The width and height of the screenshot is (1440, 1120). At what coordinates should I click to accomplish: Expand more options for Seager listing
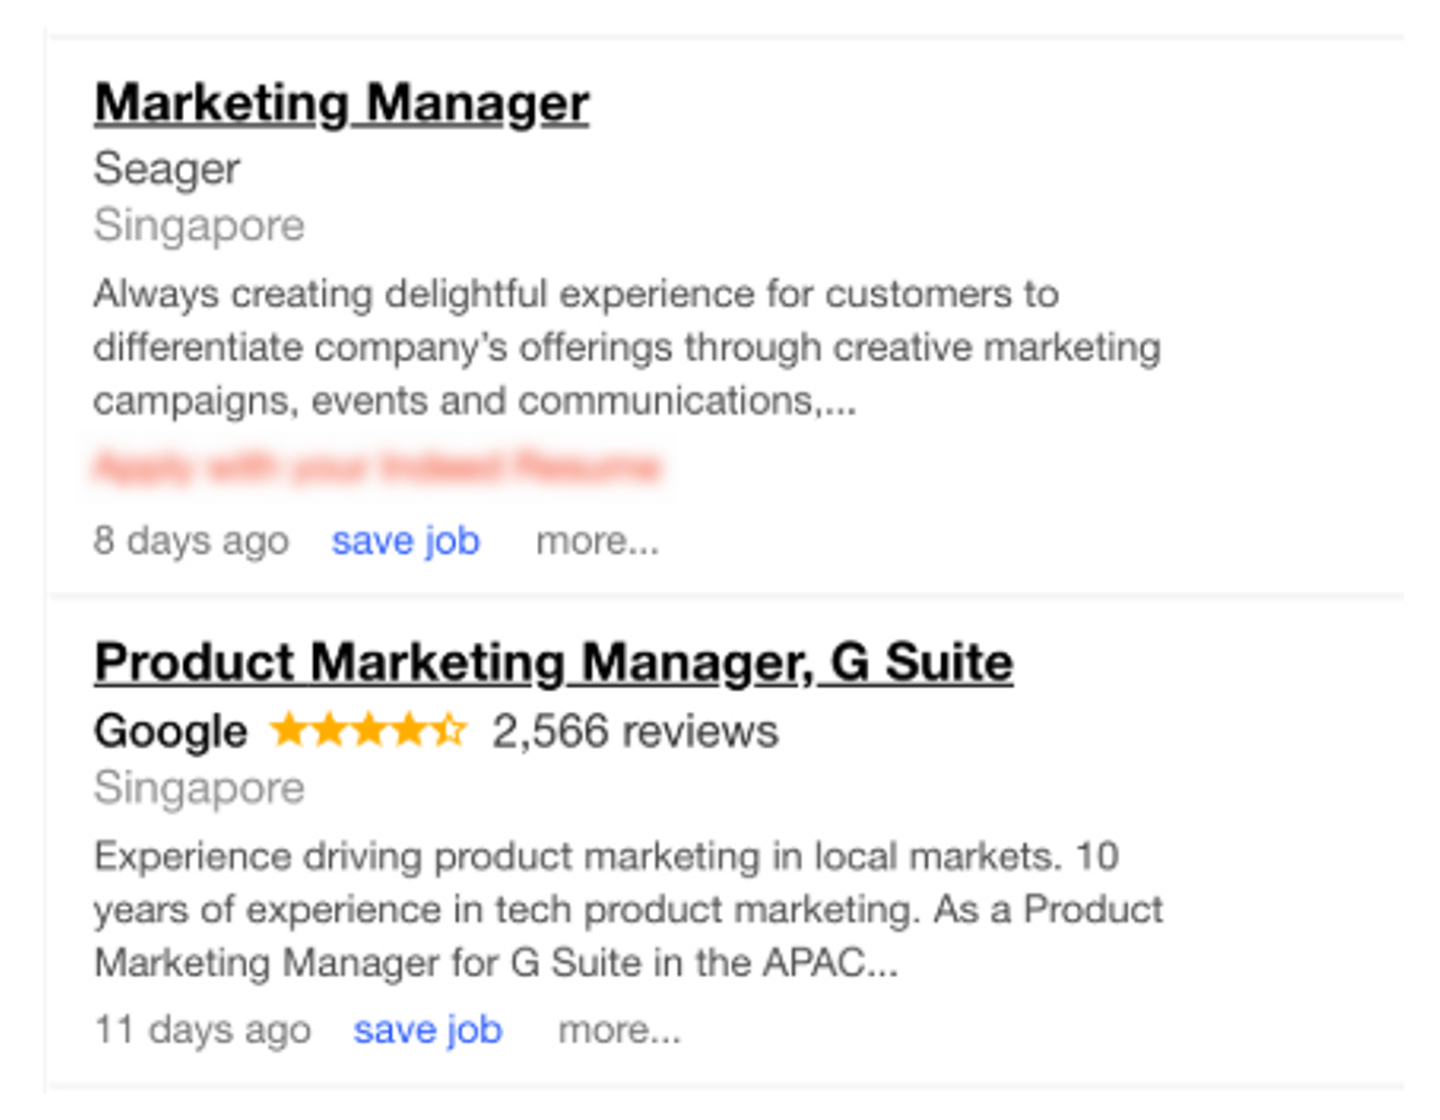pos(597,541)
